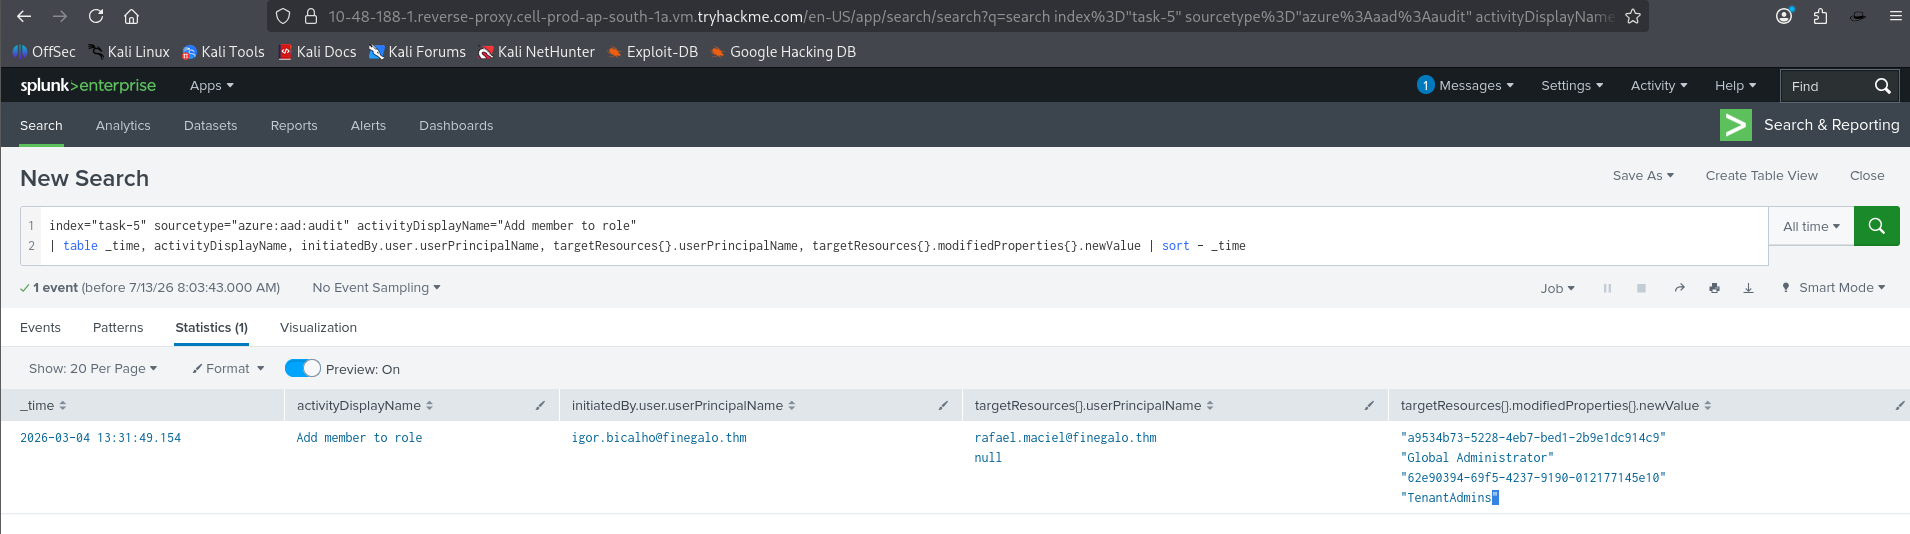The width and height of the screenshot is (1910, 534).
Task: Reload the page with the refresh icon
Action: (x=96, y=16)
